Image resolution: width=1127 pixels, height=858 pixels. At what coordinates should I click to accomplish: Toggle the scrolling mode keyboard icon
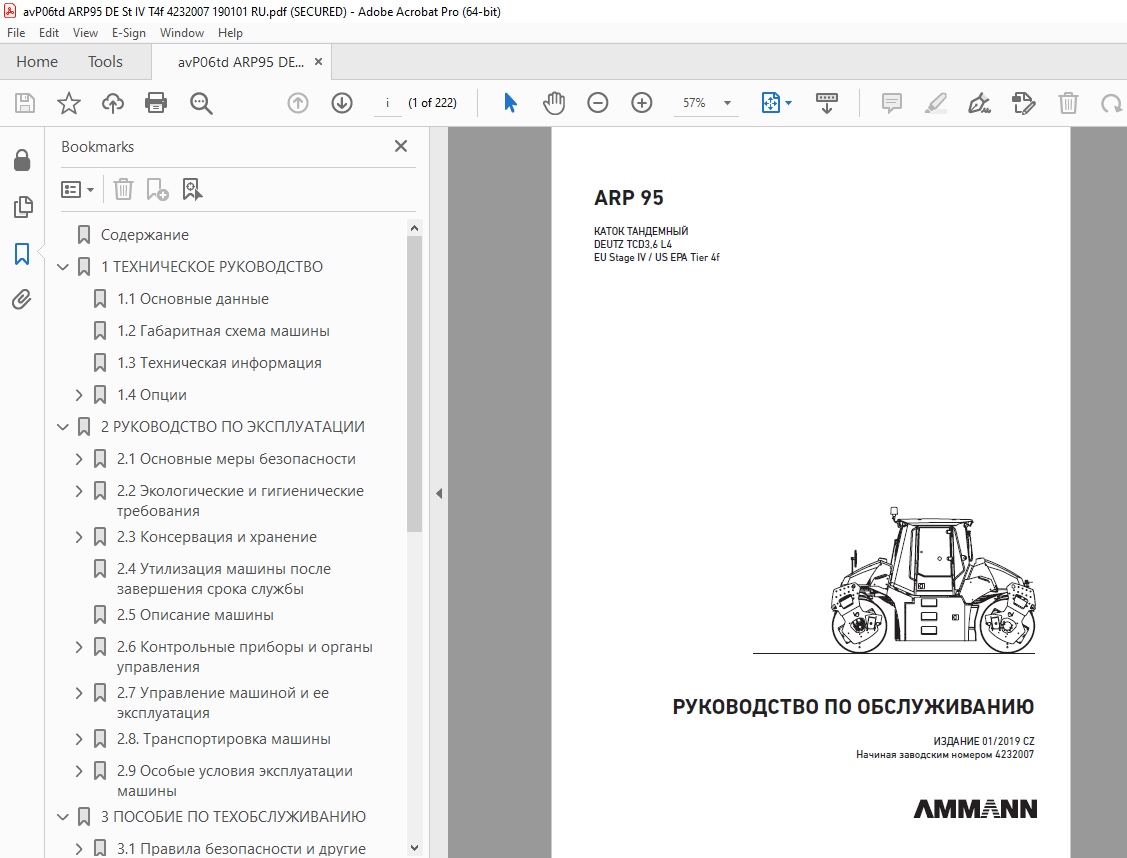coord(827,103)
